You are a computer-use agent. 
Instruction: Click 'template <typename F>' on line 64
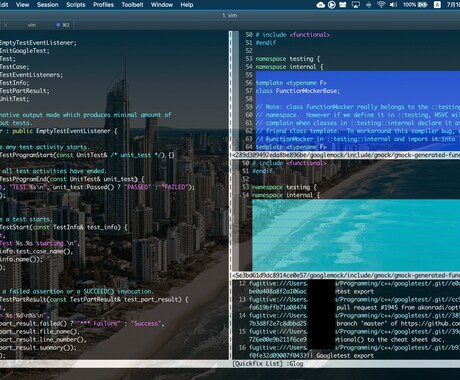click(291, 147)
